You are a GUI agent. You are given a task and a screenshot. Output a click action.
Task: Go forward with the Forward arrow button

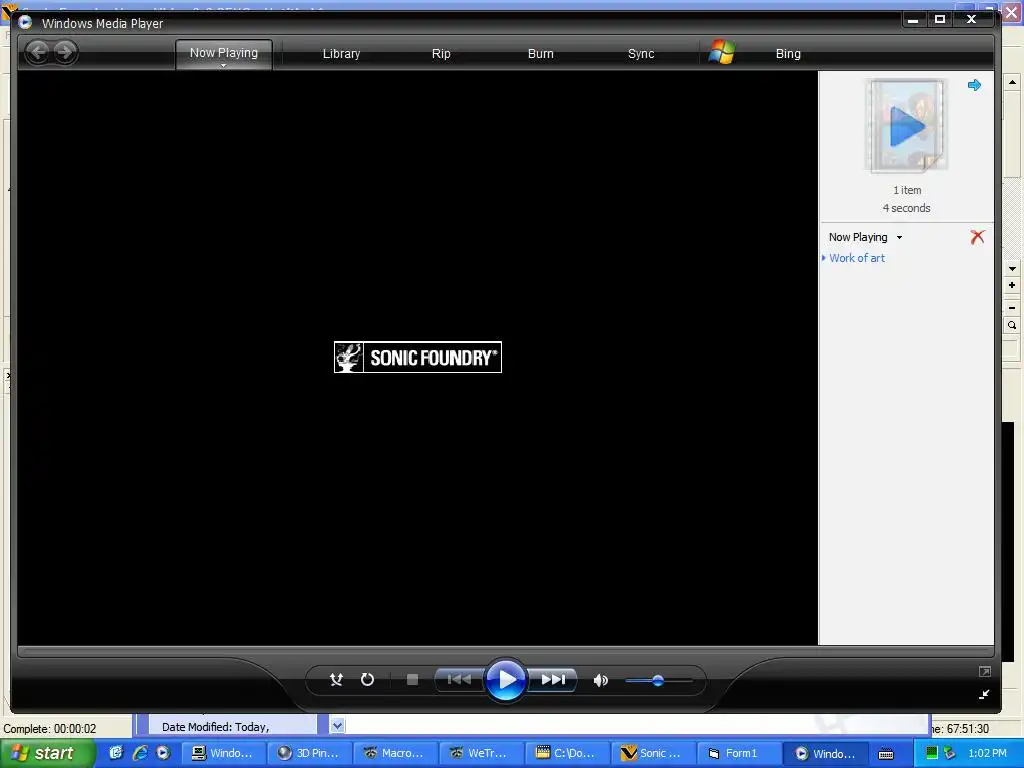tap(65, 52)
